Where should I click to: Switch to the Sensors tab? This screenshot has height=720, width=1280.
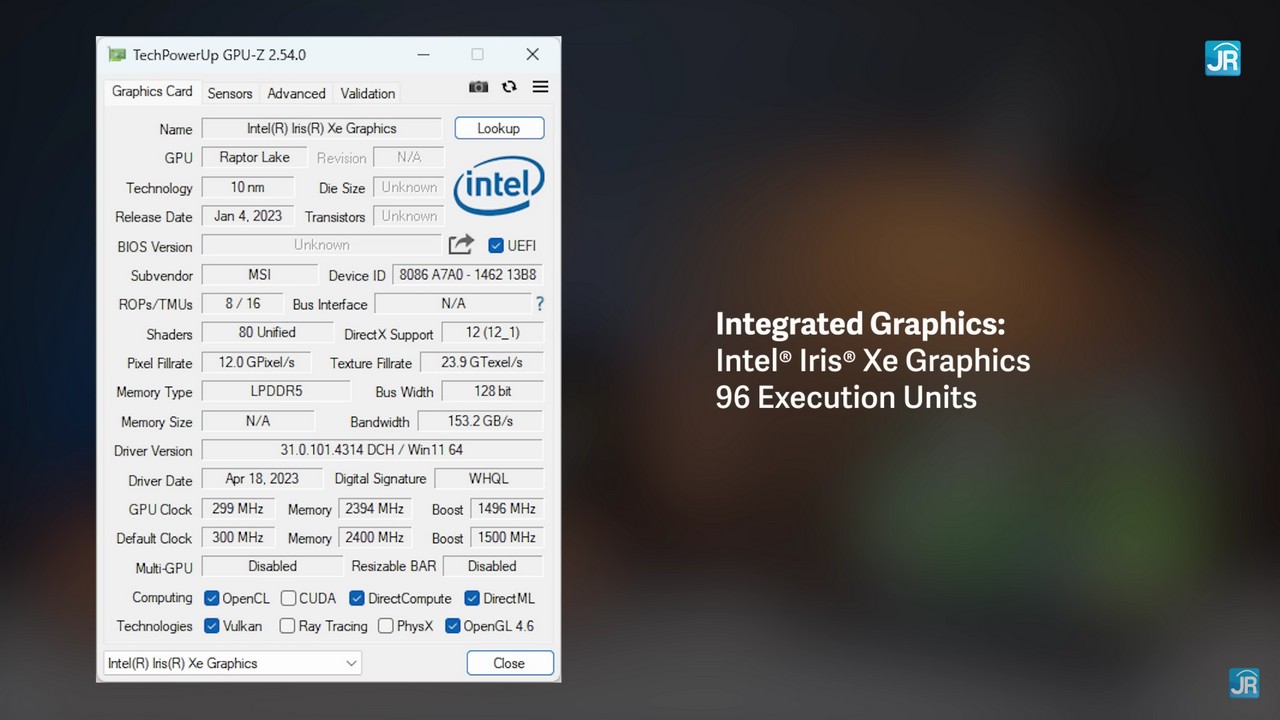(230, 93)
